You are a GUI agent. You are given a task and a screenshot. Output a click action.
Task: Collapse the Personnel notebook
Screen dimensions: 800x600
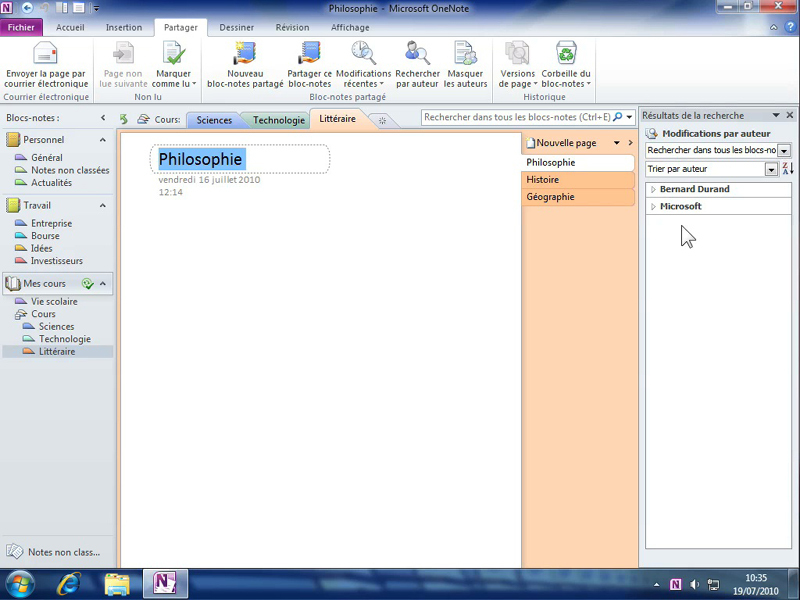(103, 140)
